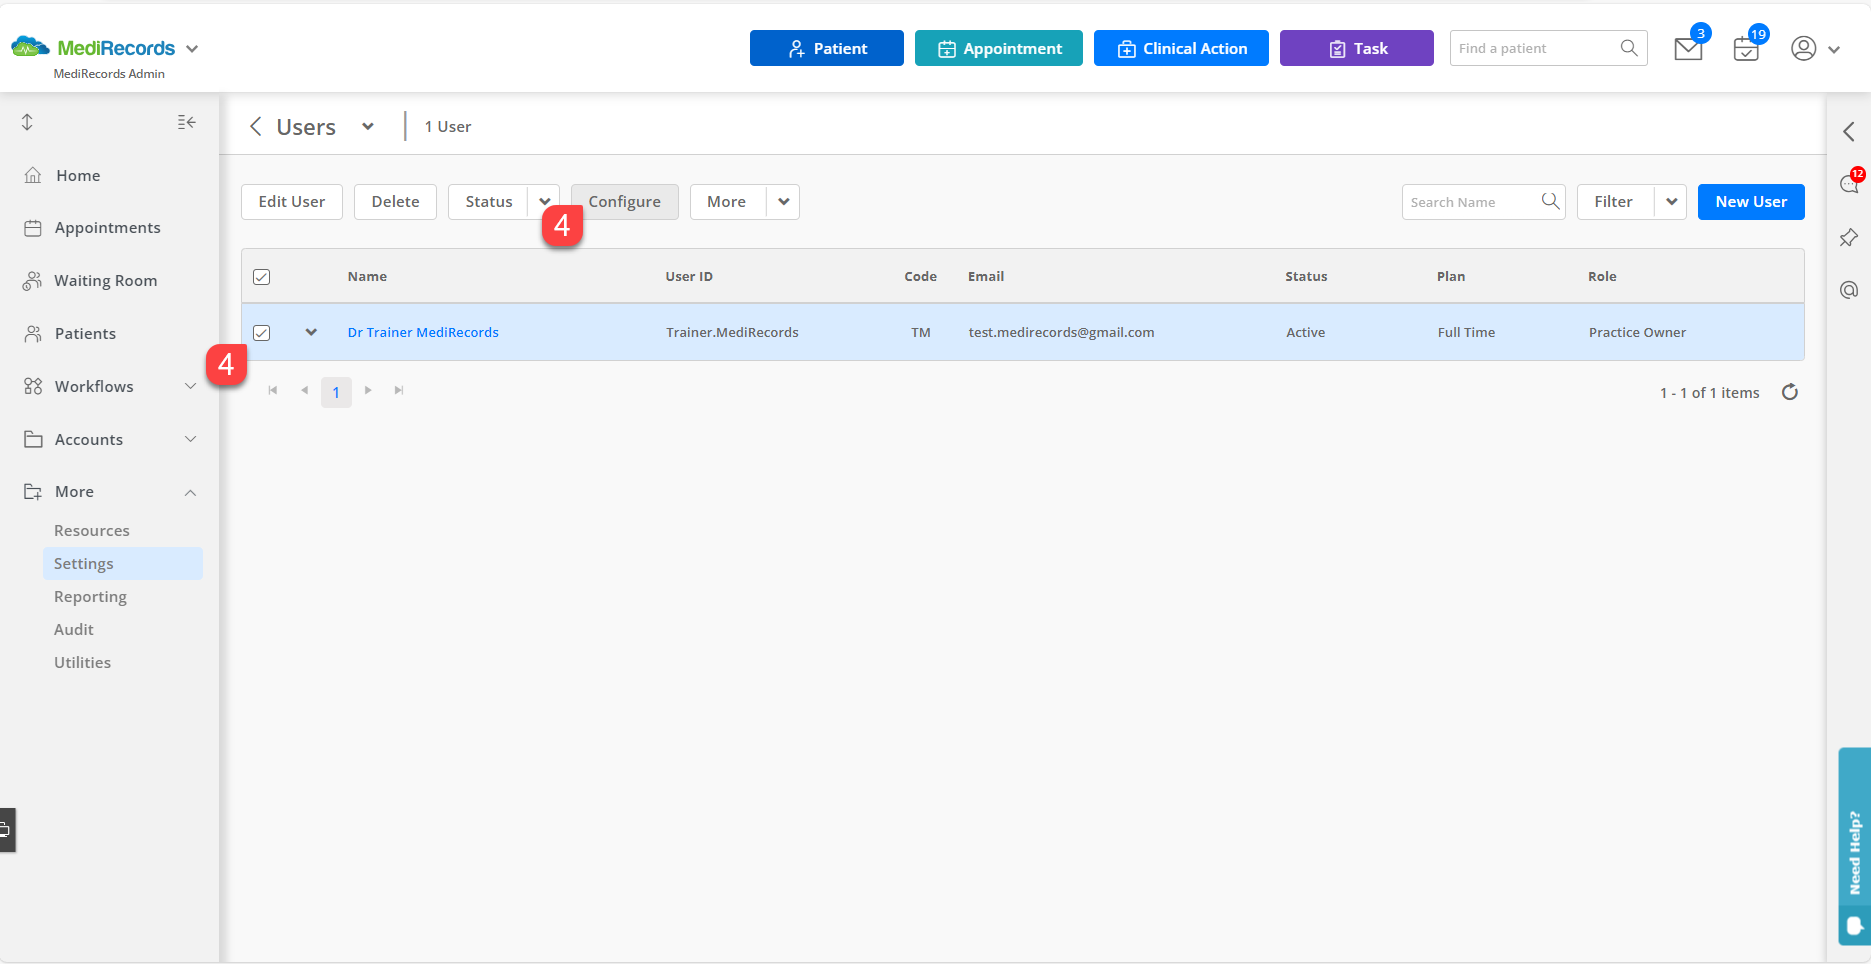
Task: Open the Status dropdown
Action: (x=543, y=201)
